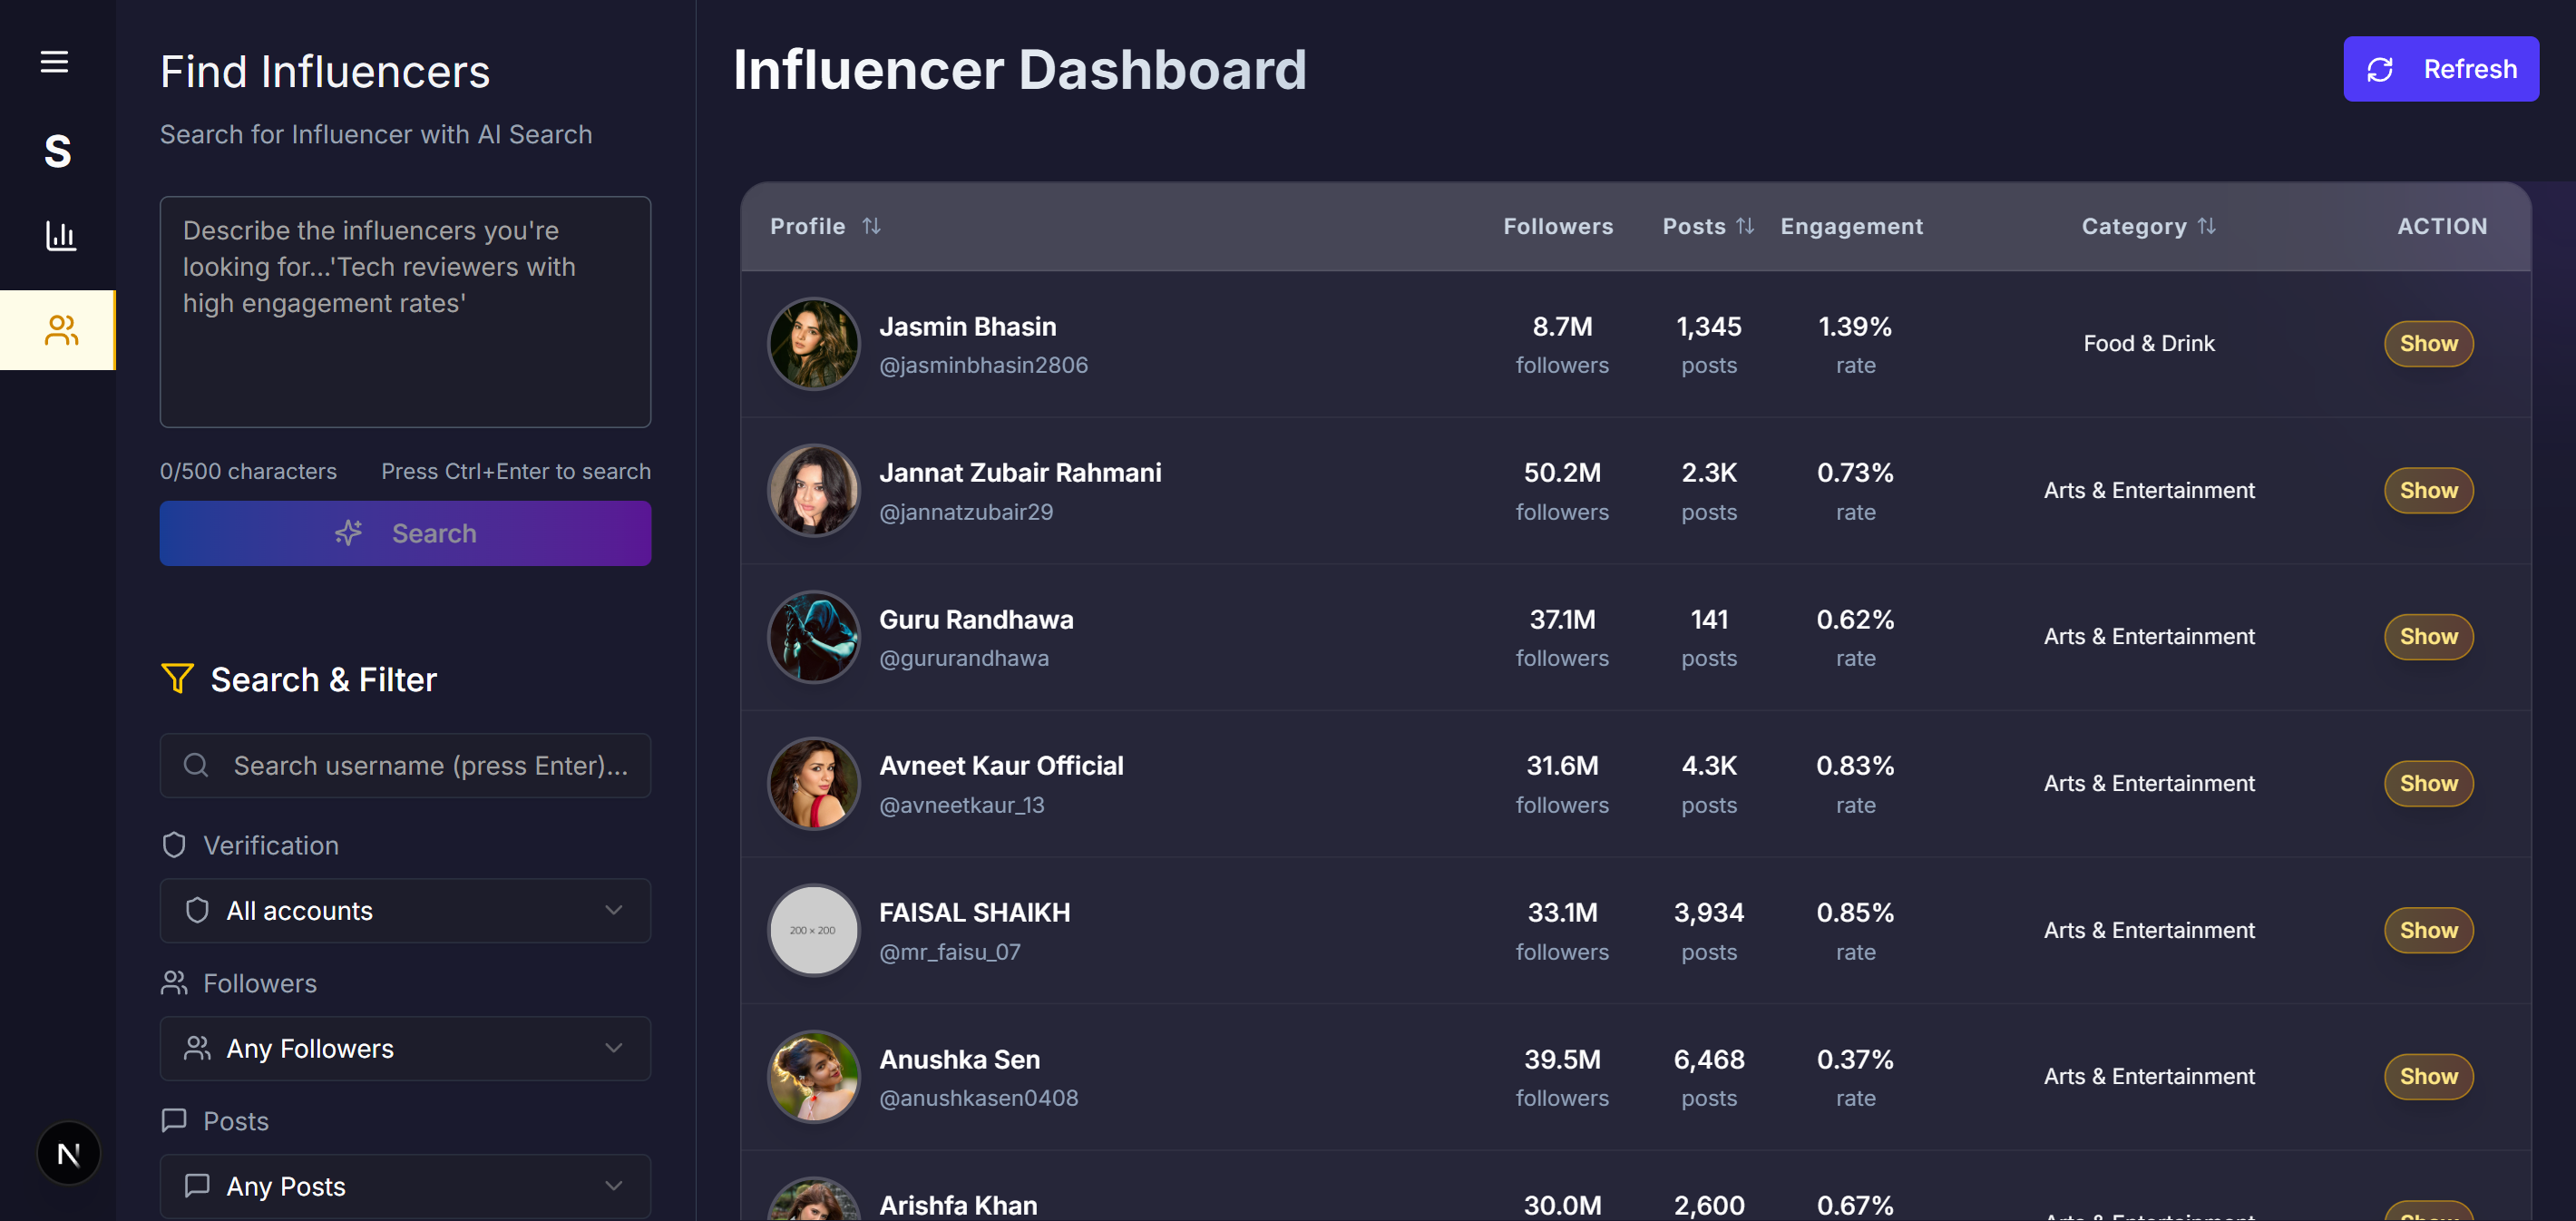
Task: Click the Arishfa Khan name
Action: coord(958,1205)
